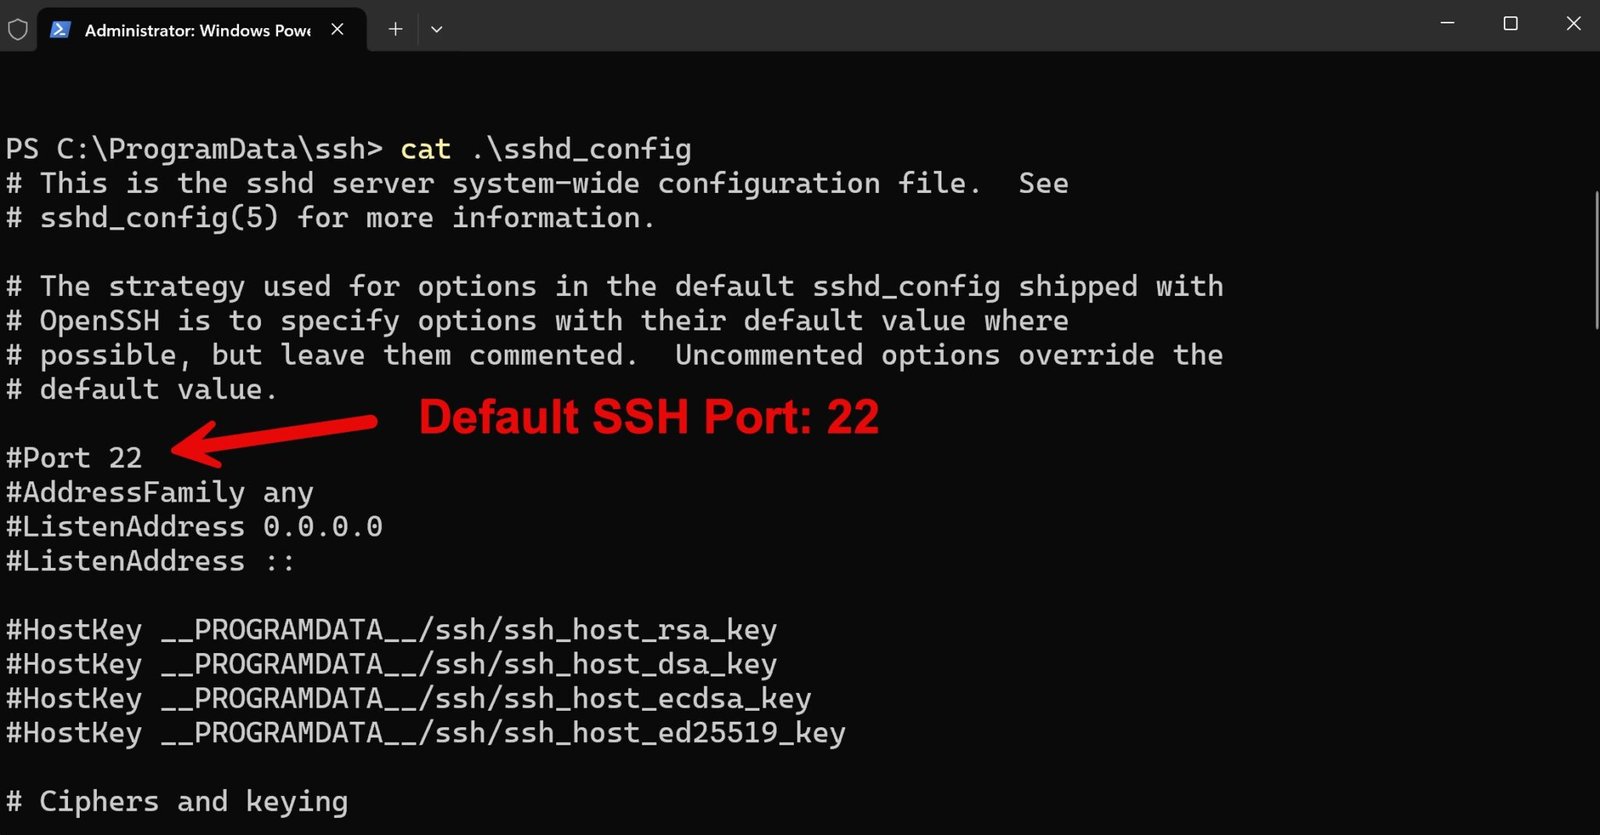
Task: Click the X icon on the PowerShell tab
Action: pyautogui.click(x=337, y=29)
